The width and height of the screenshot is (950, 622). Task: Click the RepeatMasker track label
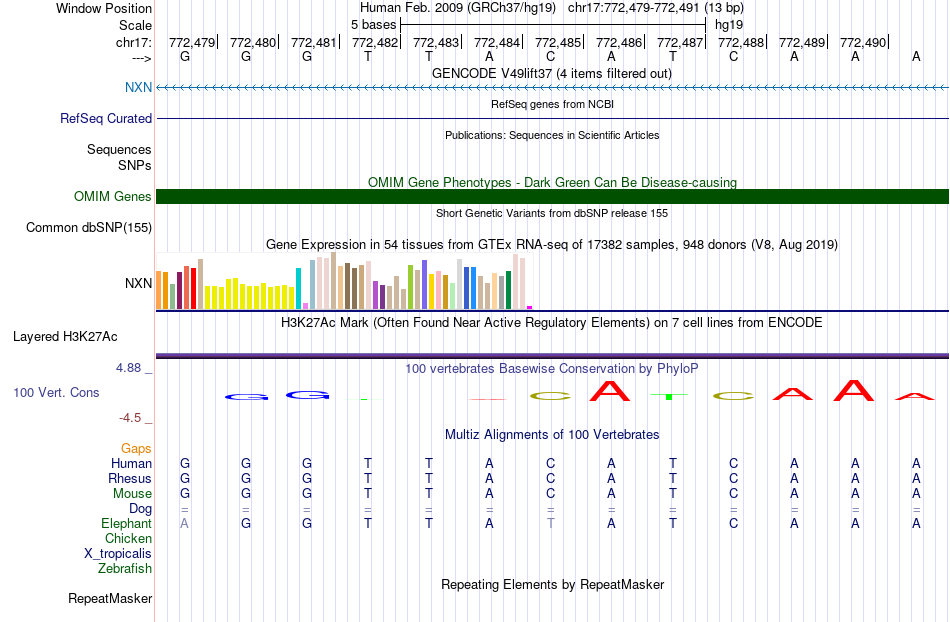(110, 598)
